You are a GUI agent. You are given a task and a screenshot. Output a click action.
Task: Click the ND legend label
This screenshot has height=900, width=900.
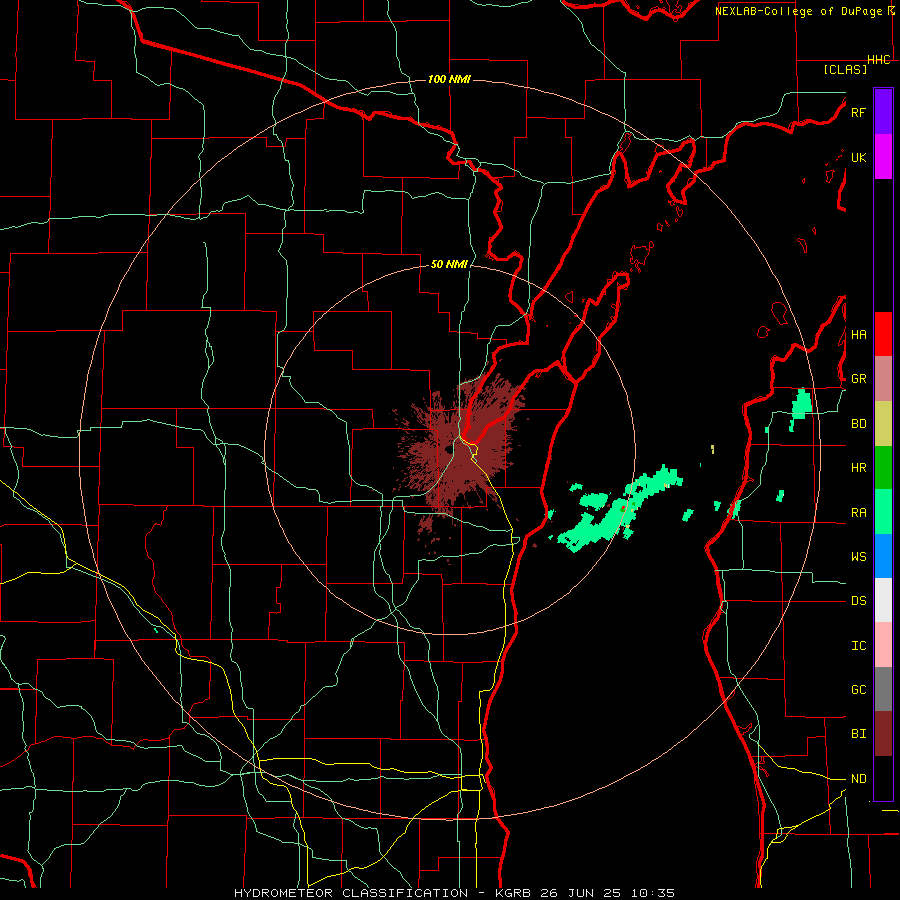click(x=858, y=779)
